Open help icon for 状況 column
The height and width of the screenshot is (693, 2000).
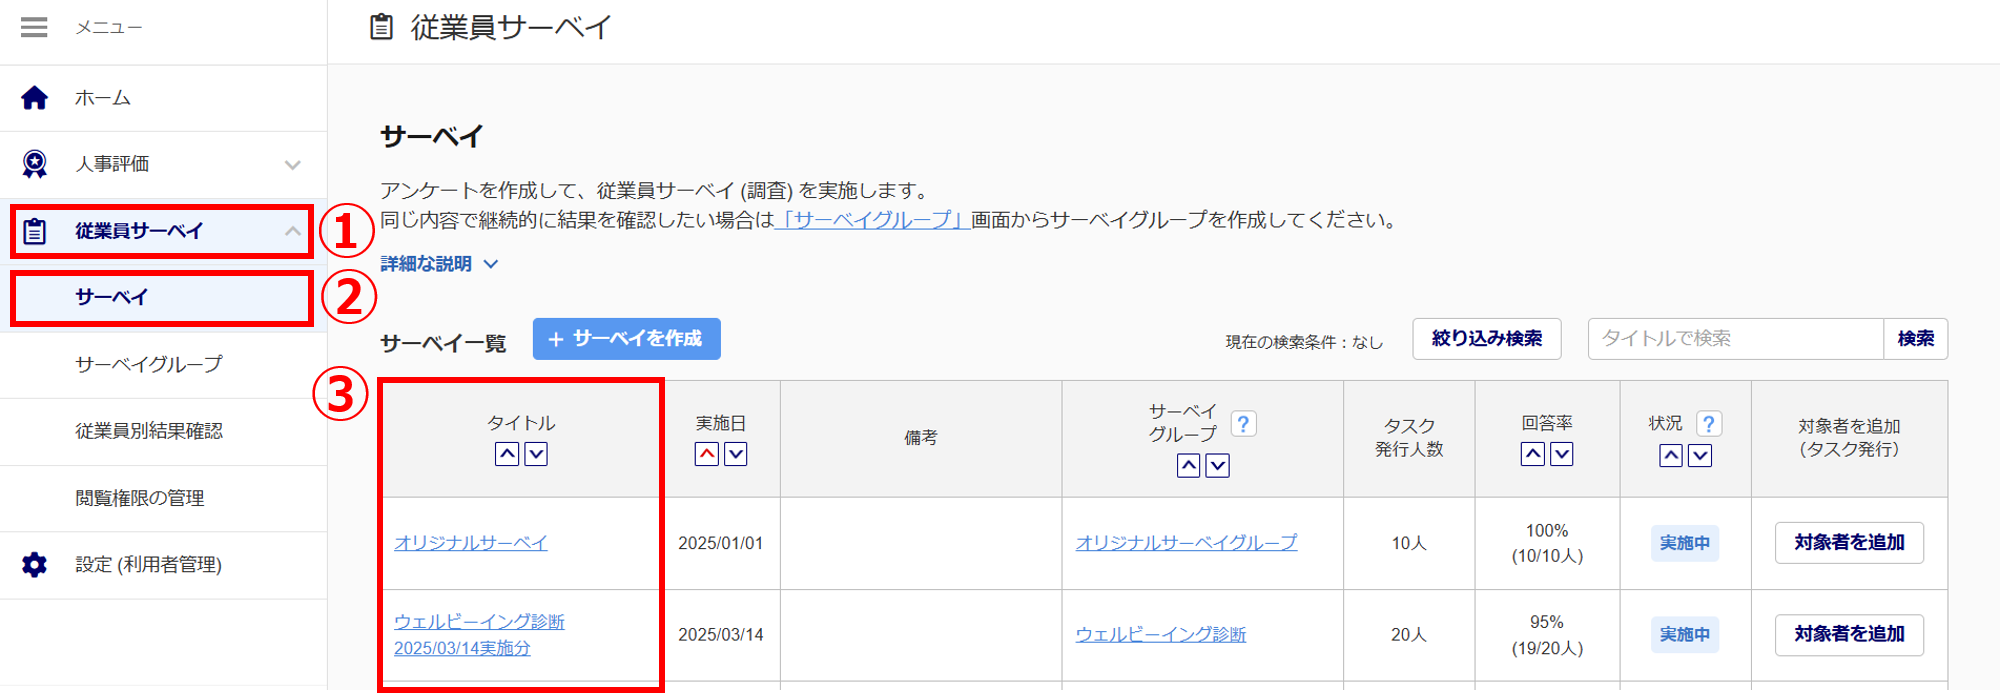[1709, 424]
